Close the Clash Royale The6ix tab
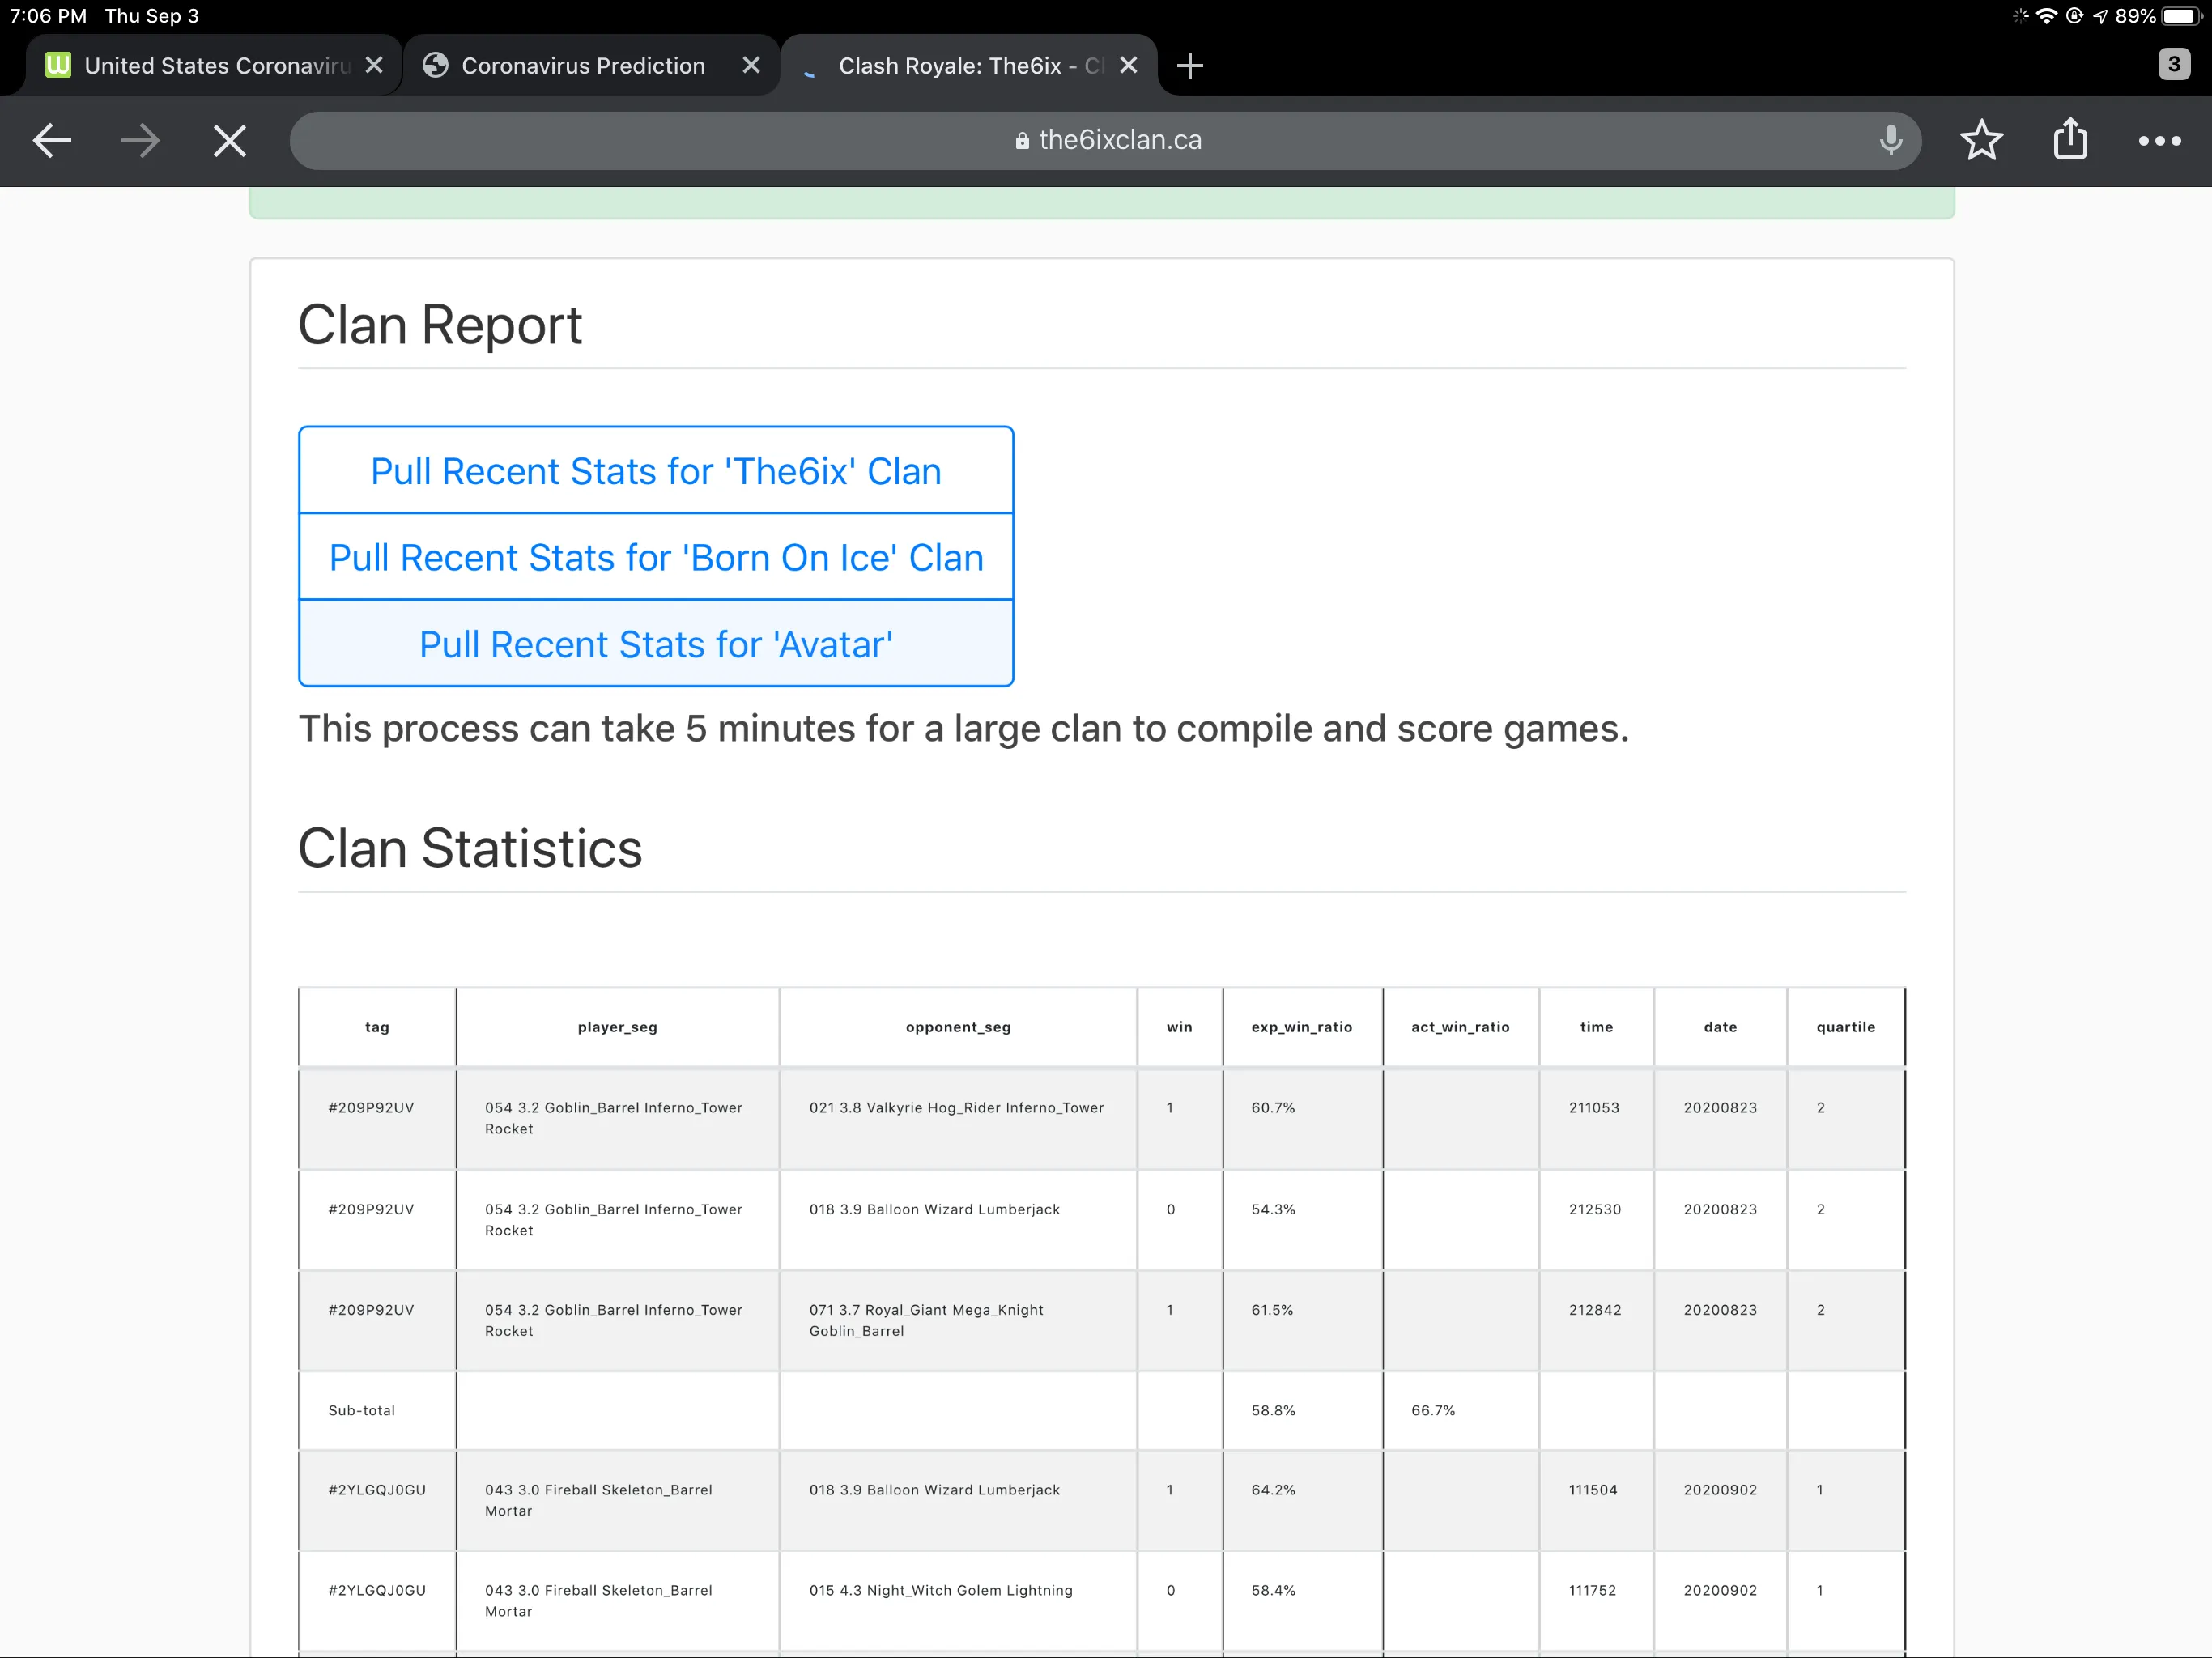 1128,65
